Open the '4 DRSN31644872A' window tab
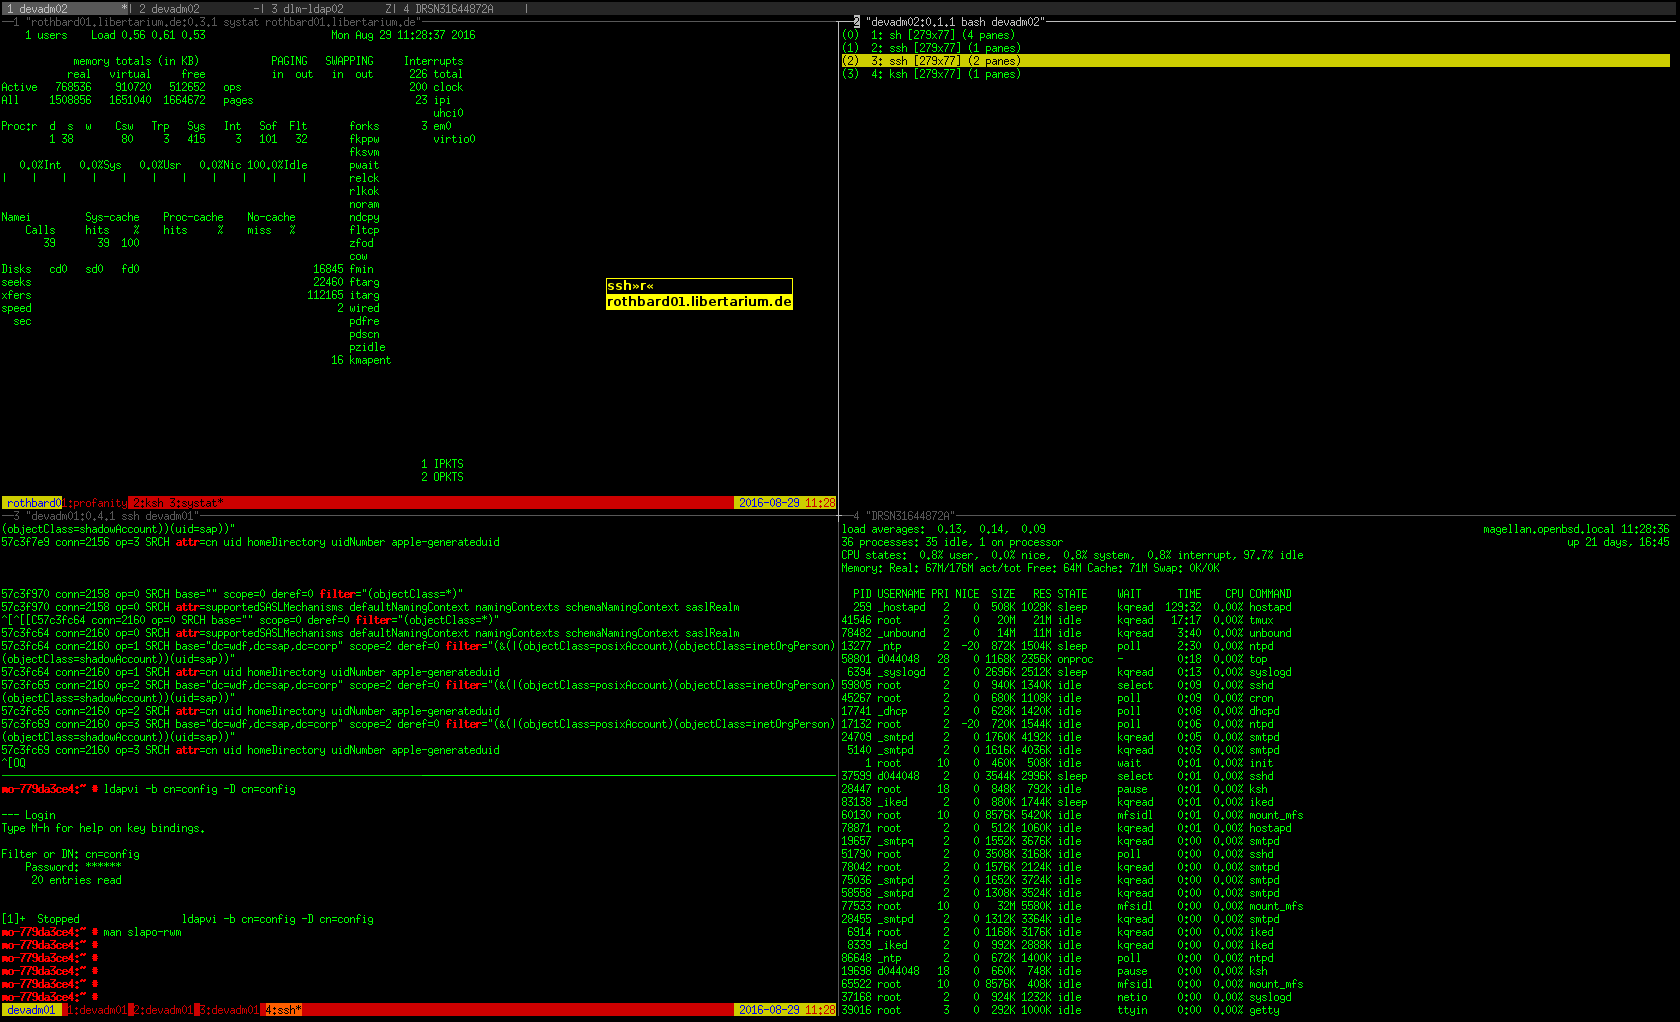1680x1022 pixels. pos(463,8)
